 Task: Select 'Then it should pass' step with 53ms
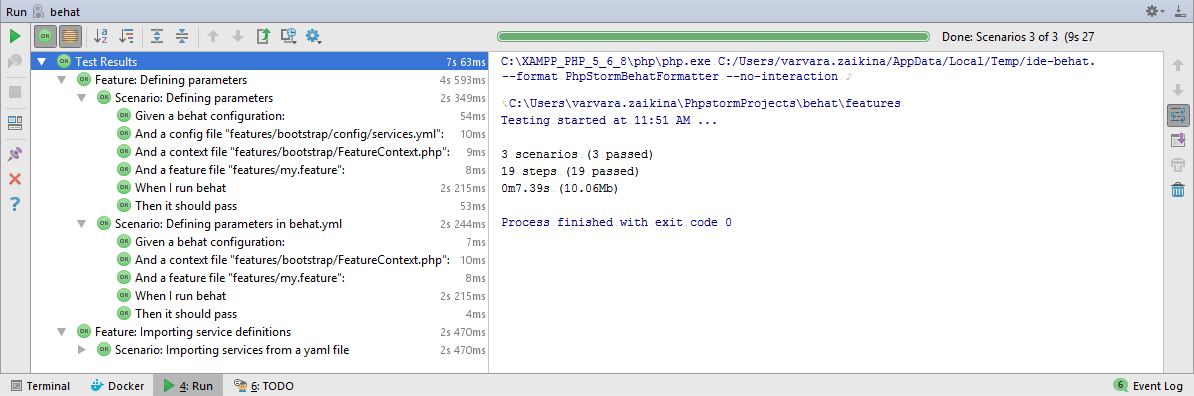coord(260,206)
